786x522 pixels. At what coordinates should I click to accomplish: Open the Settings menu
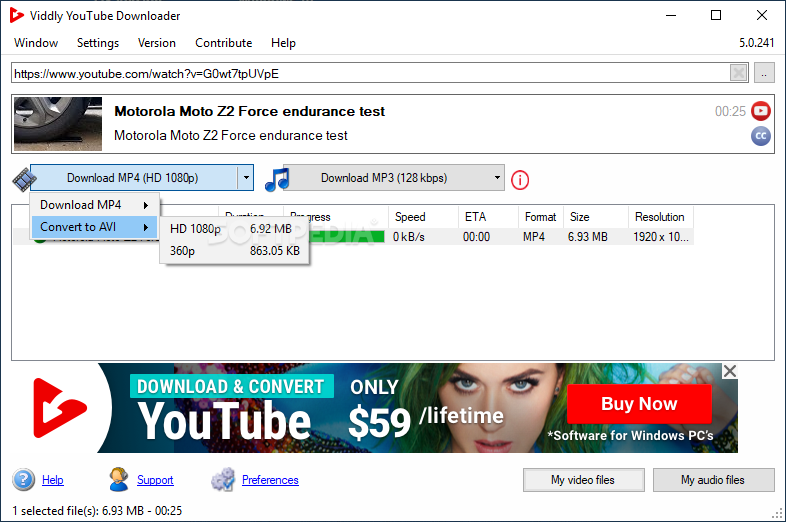(x=98, y=43)
